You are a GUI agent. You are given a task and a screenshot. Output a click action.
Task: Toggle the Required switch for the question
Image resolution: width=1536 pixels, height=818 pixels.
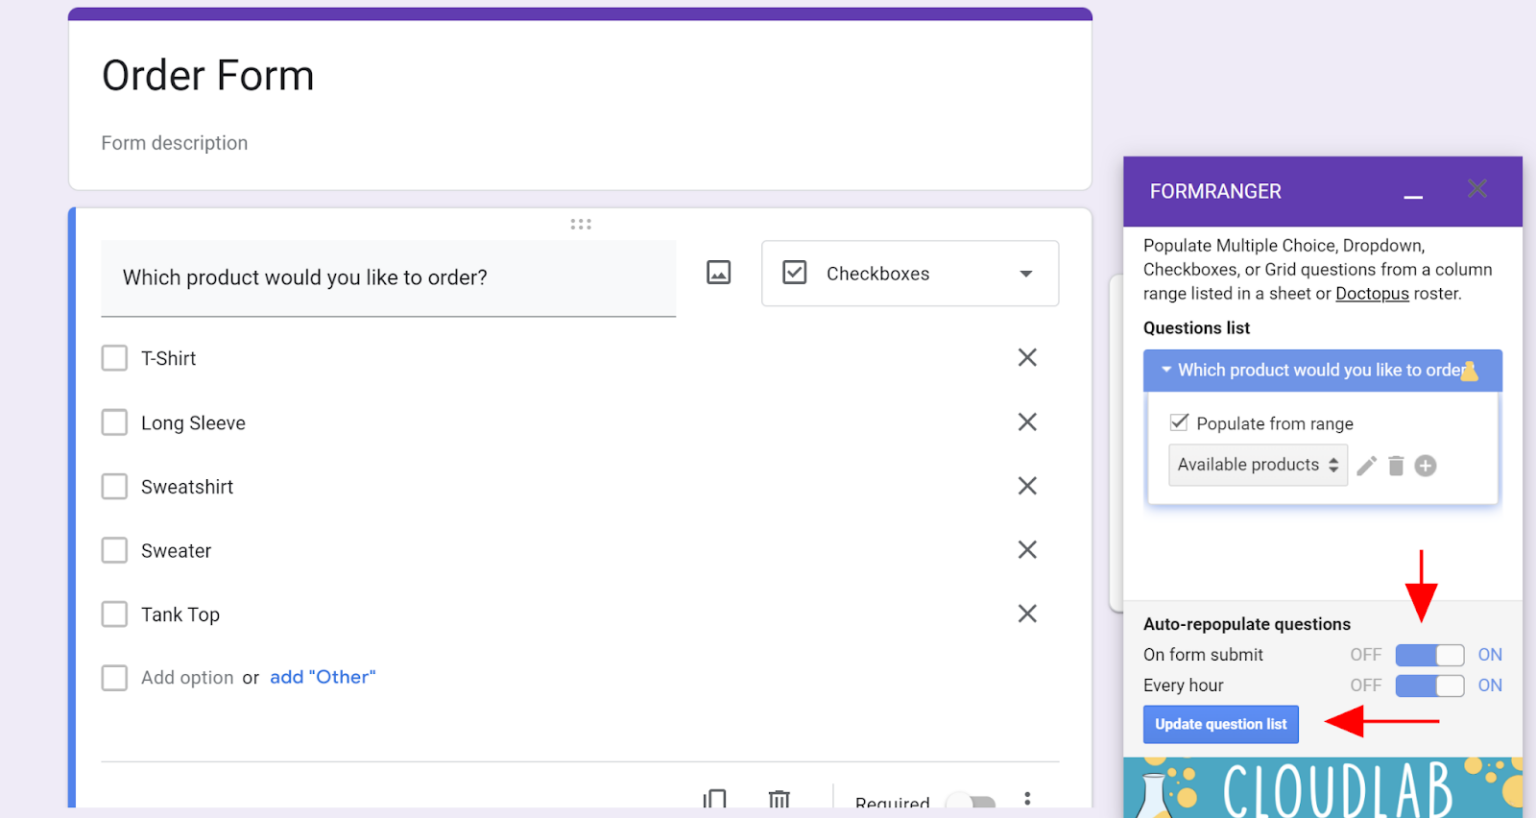(x=971, y=802)
